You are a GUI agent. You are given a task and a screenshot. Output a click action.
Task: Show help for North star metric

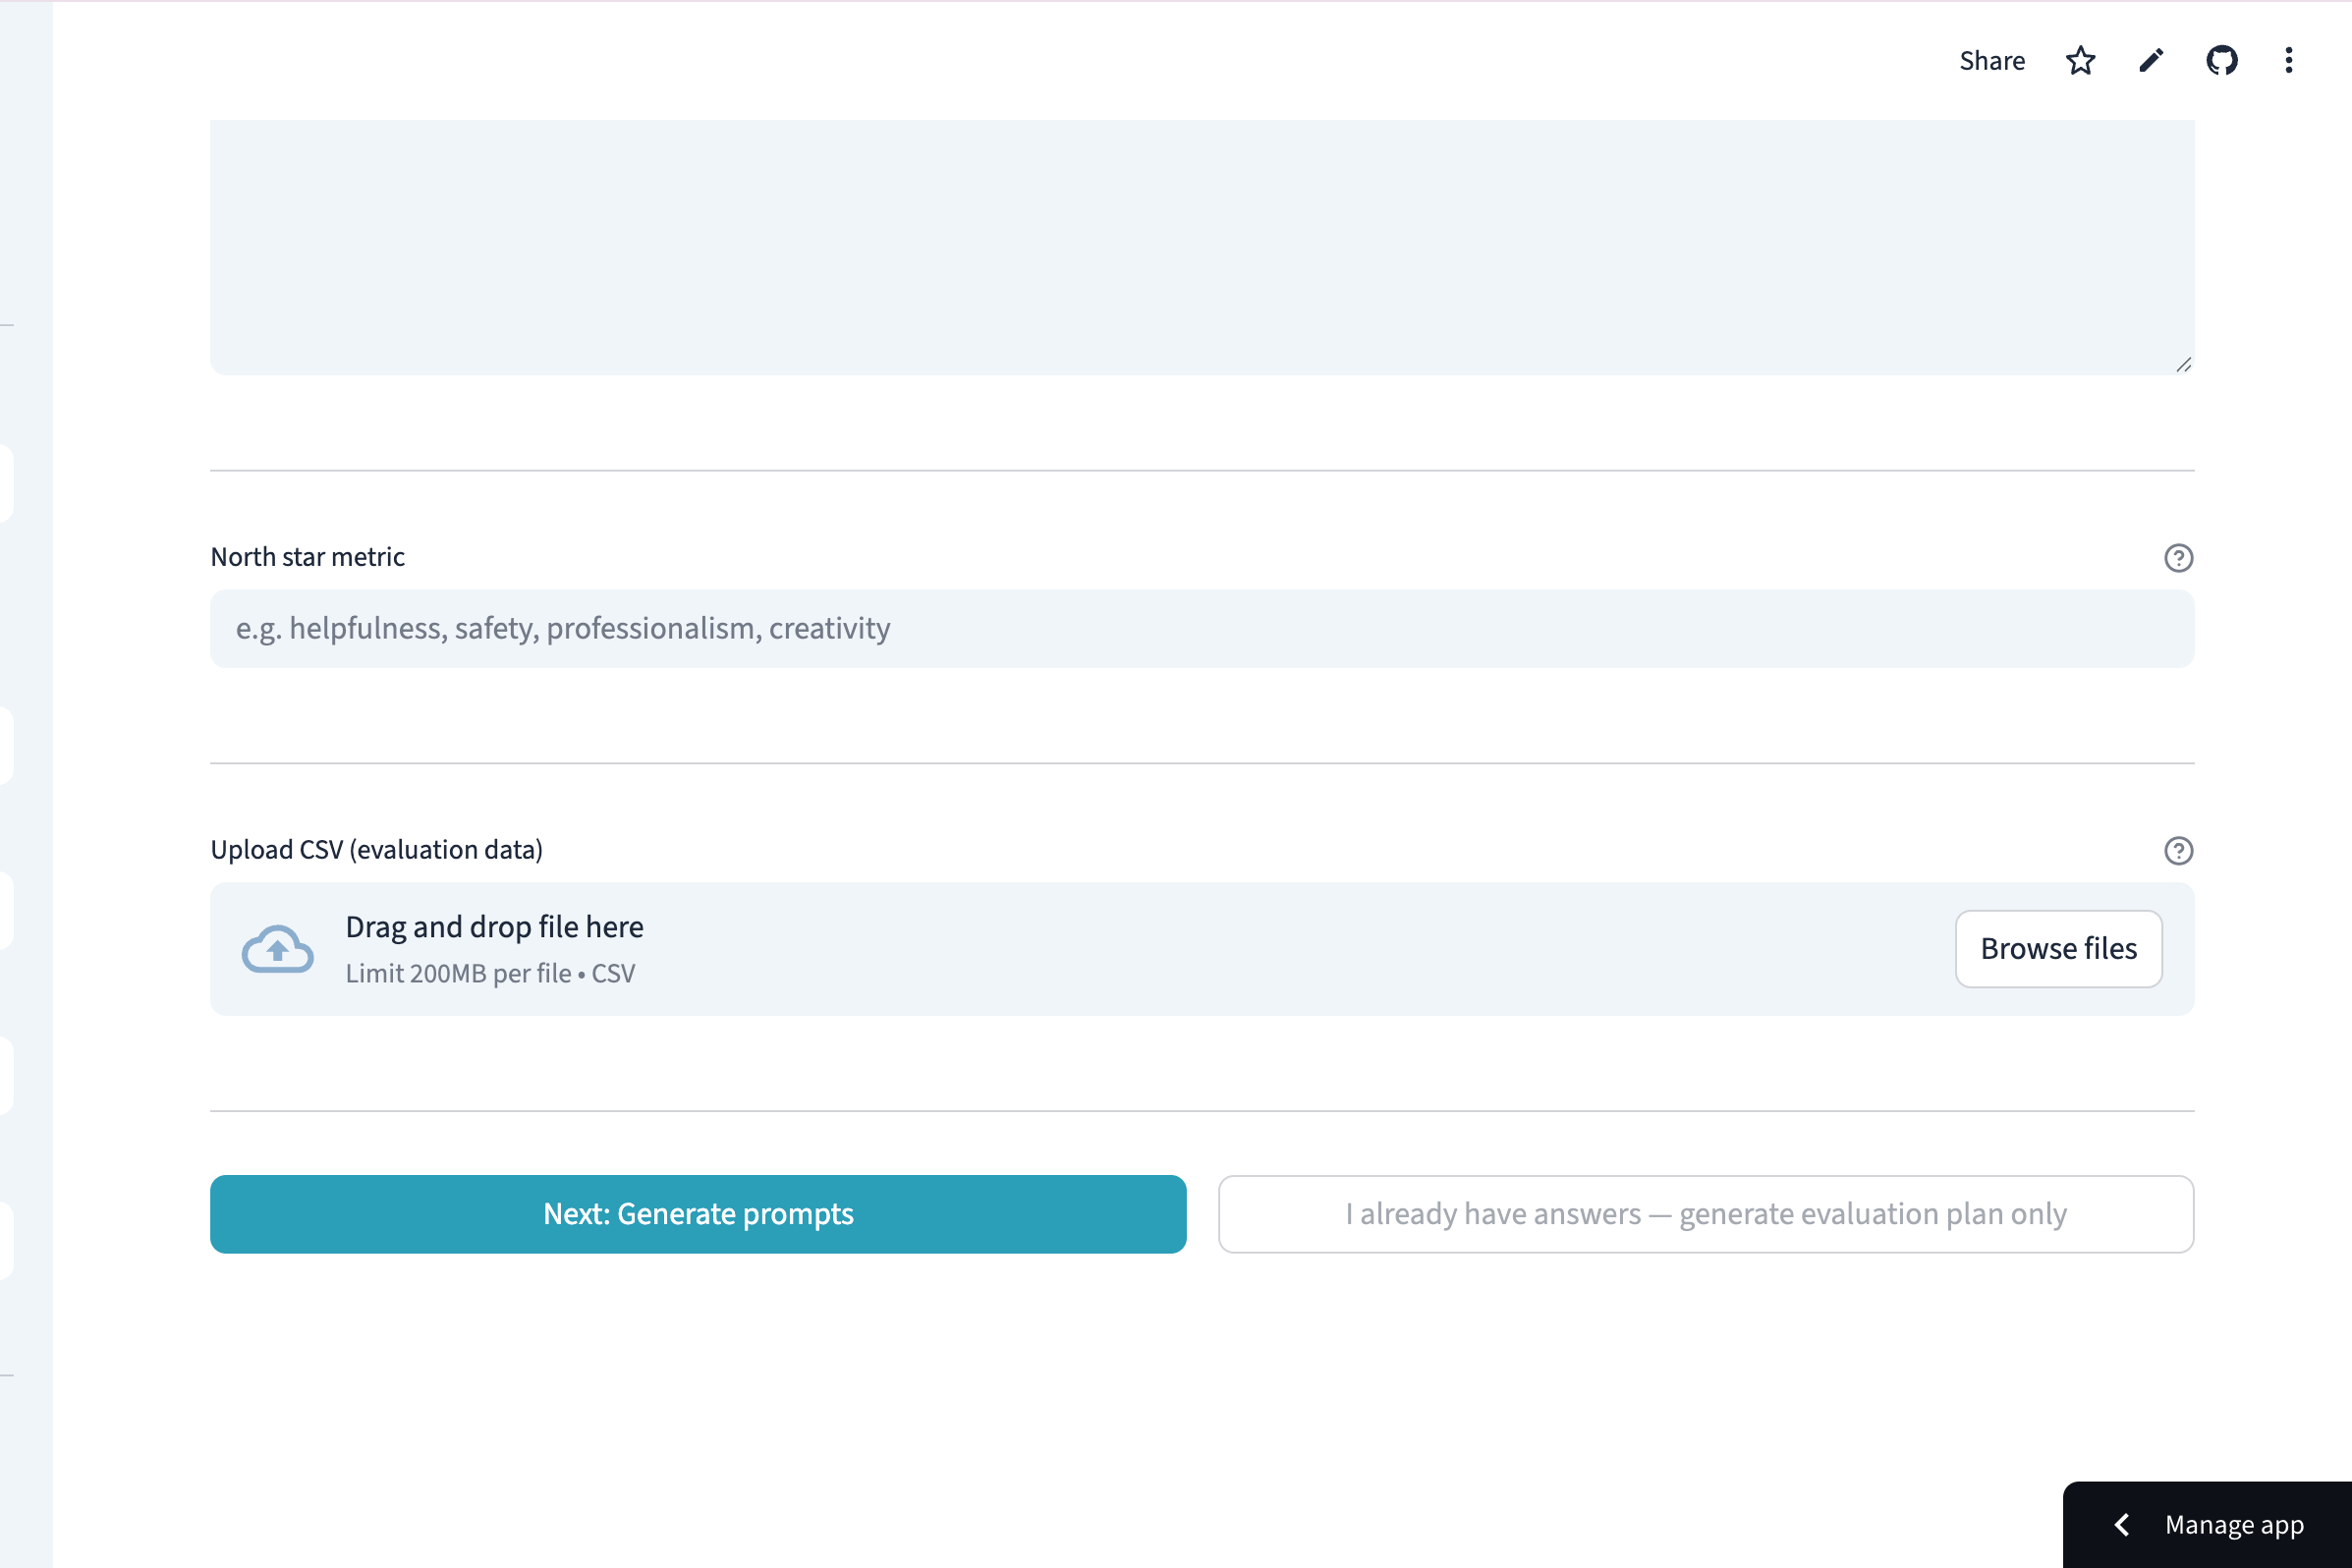click(x=2178, y=558)
